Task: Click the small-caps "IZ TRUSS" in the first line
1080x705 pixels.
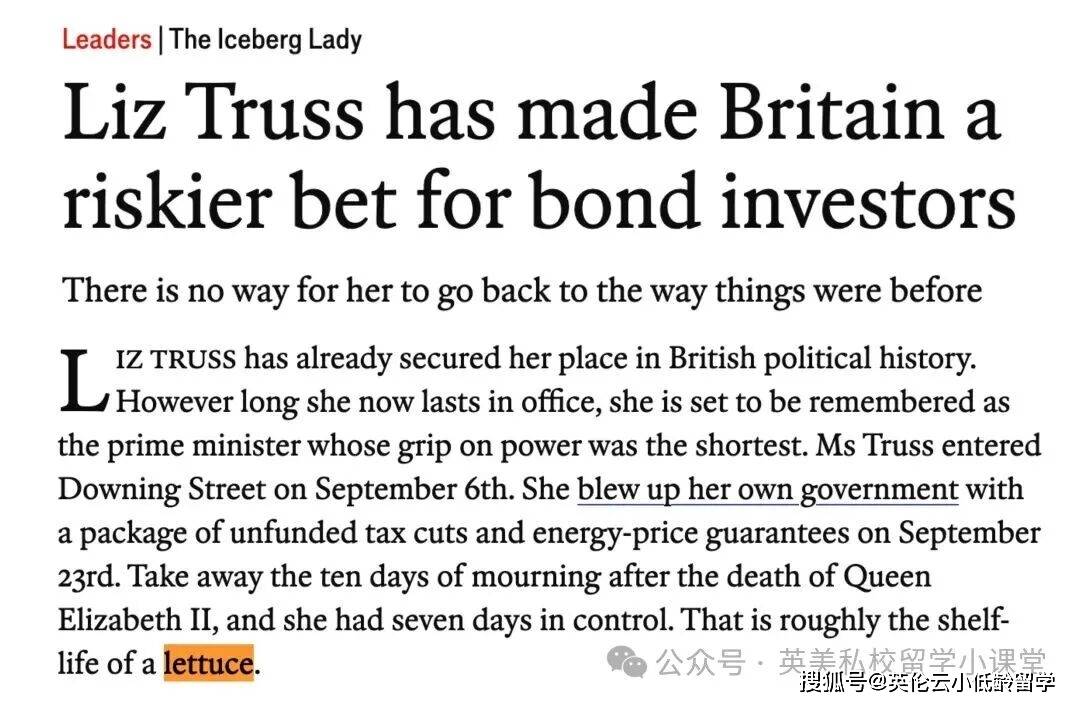Action: pos(178,359)
